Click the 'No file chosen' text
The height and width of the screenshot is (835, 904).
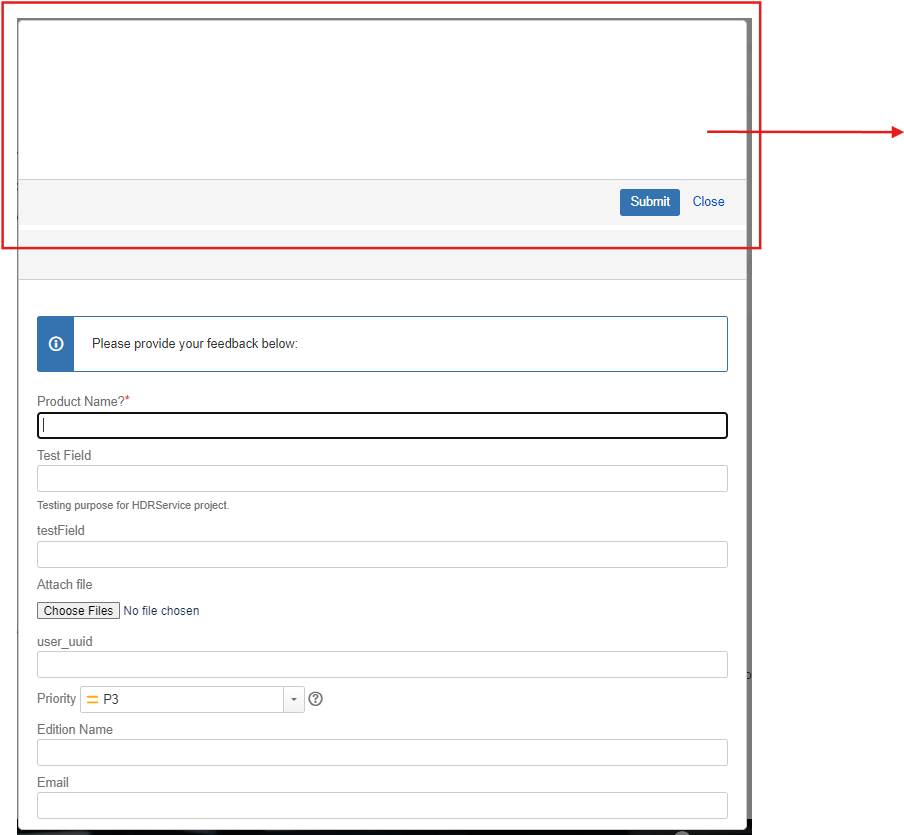click(x=161, y=611)
